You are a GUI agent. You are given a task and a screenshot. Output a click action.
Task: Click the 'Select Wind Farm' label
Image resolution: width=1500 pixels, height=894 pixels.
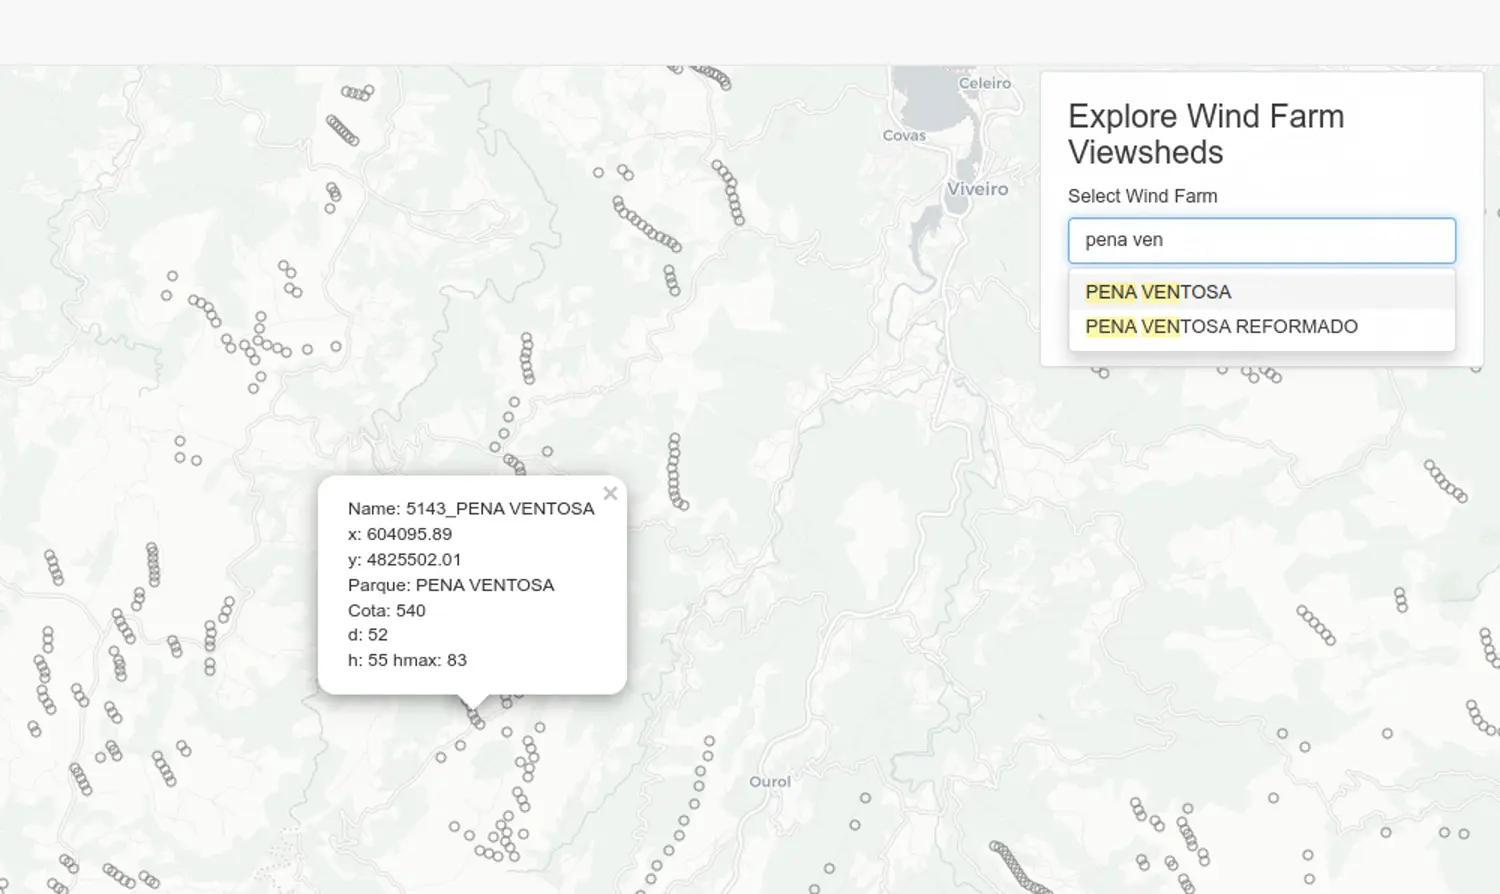pos(1142,197)
